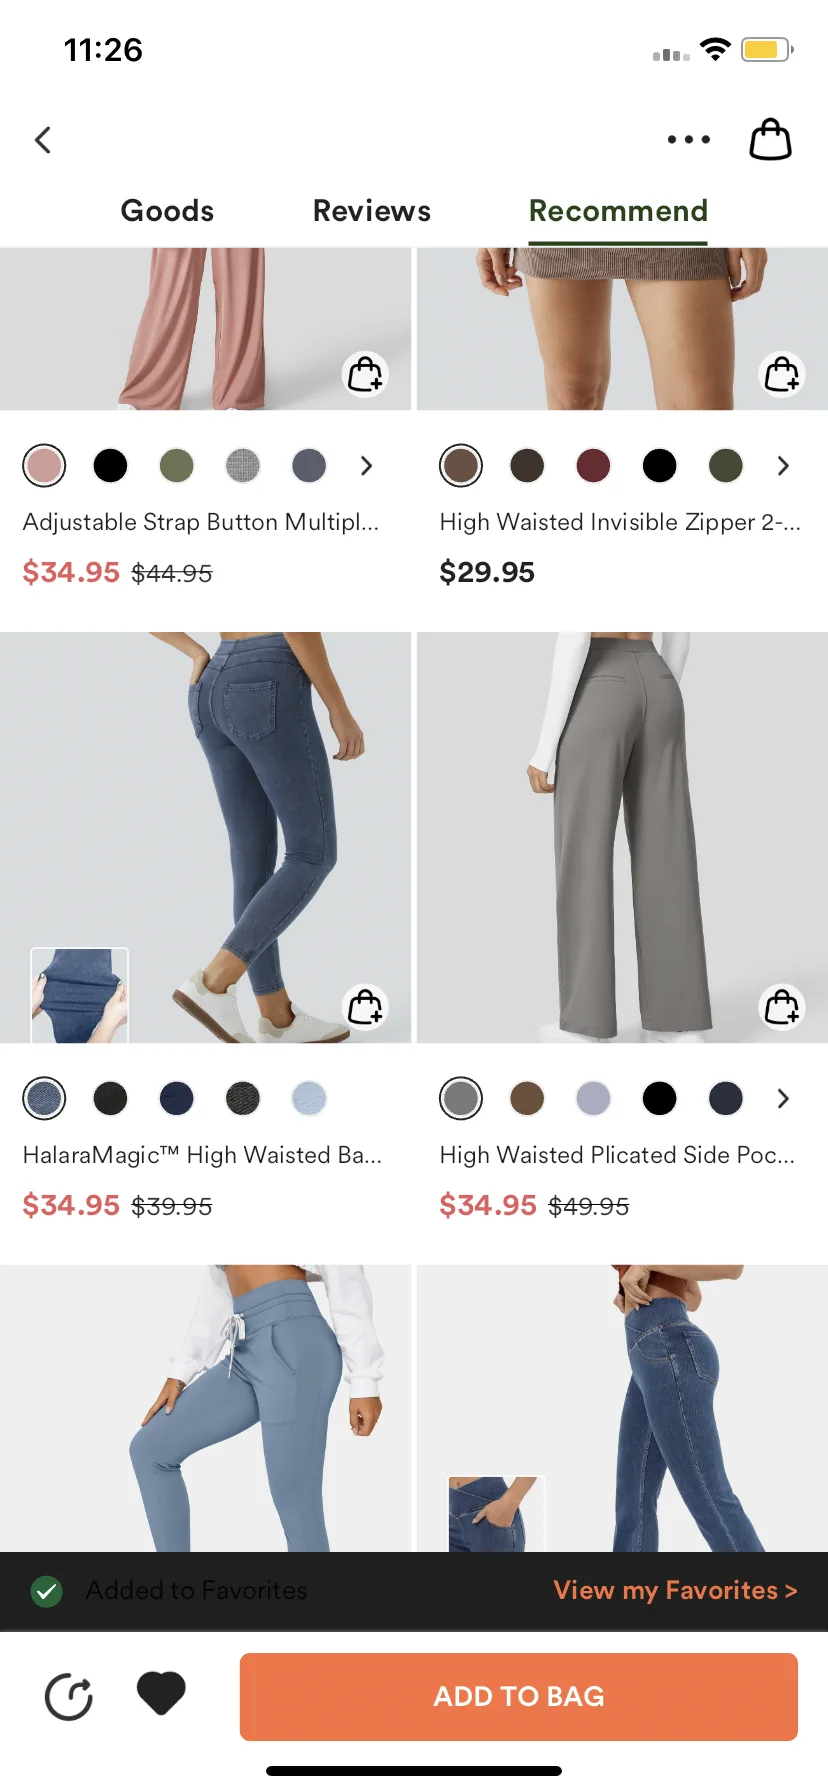
Task: Expand more colors for Invisible Zipper skirt
Action: [x=783, y=465]
